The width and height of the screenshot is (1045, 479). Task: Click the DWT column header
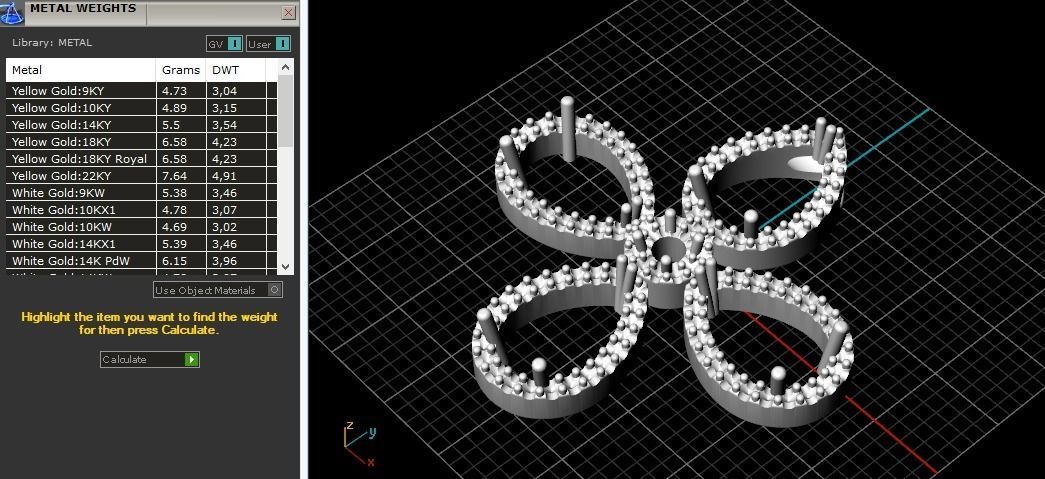(x=236, y=70)
